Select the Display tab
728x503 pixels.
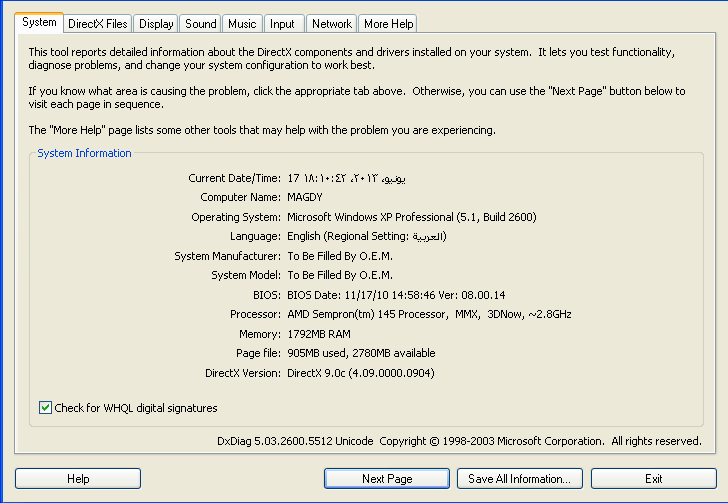pyautogui.click(x=156, y=24)
